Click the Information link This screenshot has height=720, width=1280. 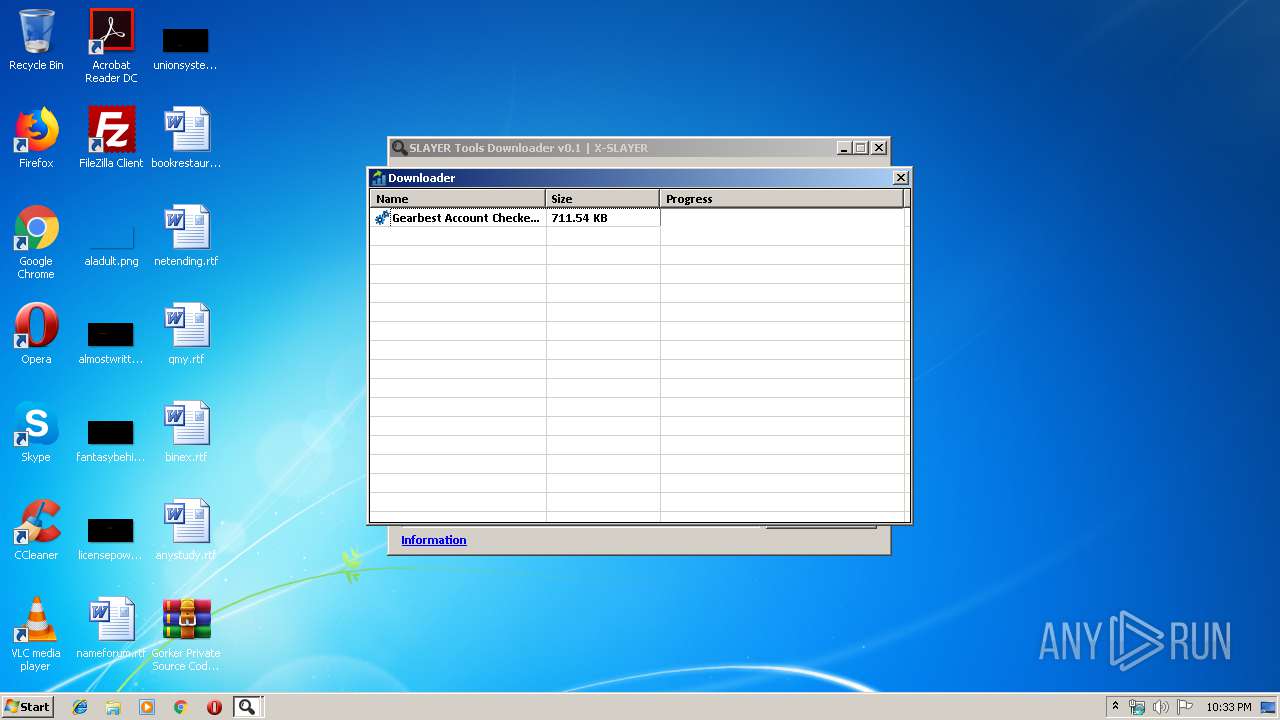(x=434, y=540)
